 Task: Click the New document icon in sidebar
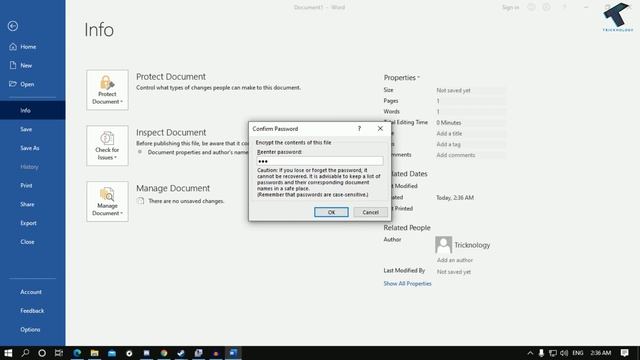[13, 65]
